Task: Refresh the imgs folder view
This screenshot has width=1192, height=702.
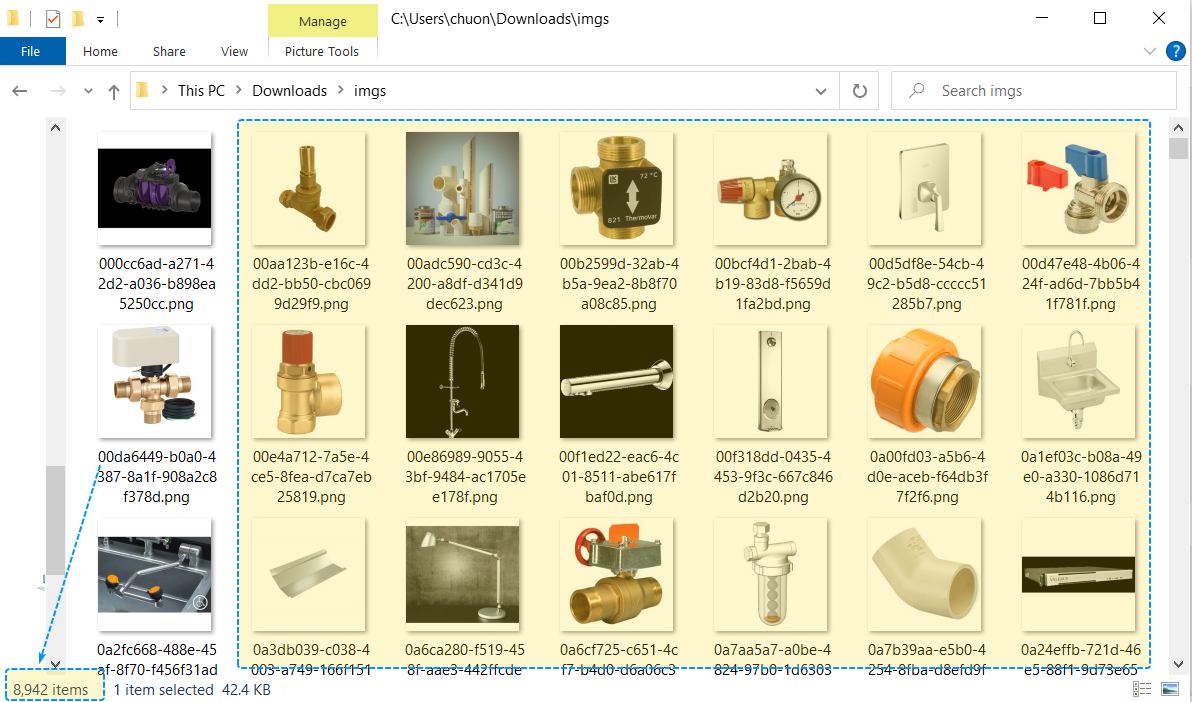Action: click(x=859, y=91)
